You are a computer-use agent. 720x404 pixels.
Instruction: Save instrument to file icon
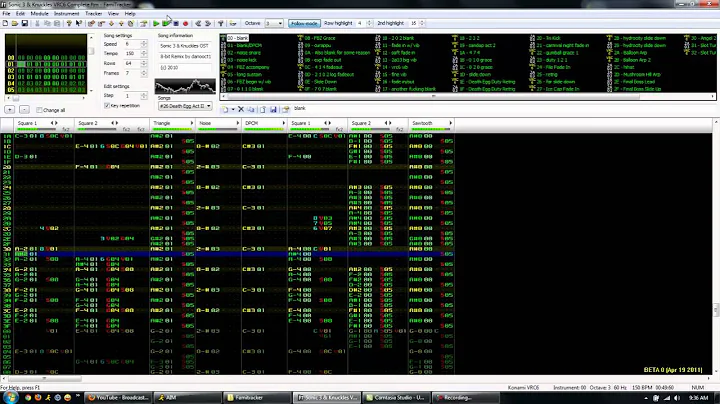273,109
